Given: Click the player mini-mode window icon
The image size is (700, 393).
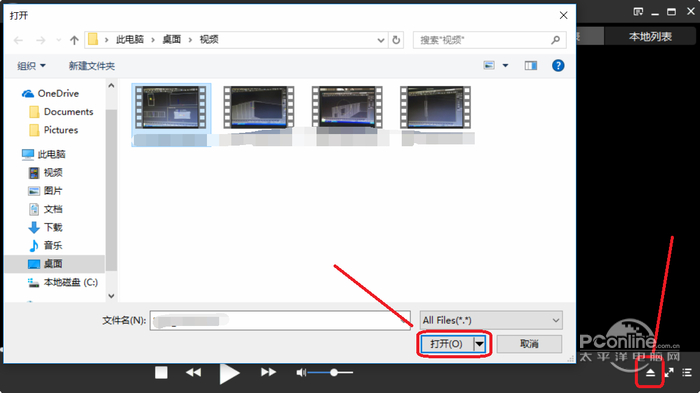Looking at the screenshot, I should coord(638,12).
